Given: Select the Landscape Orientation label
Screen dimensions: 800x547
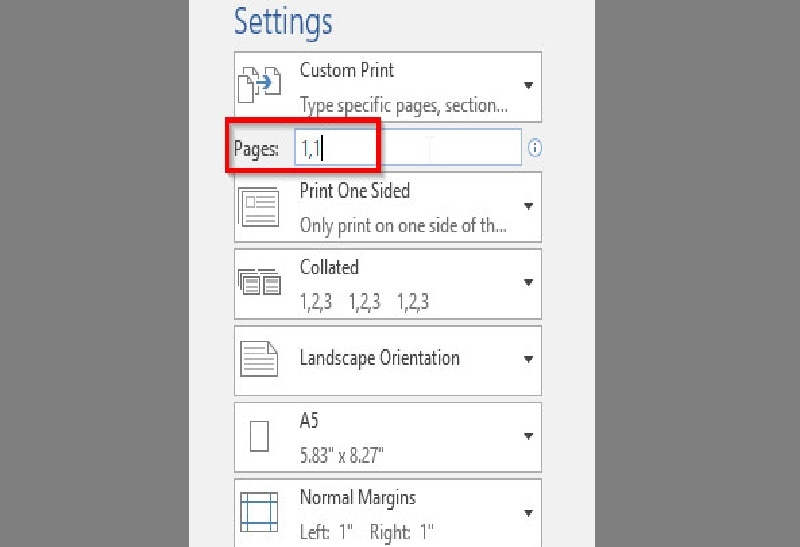Looking at the screenshot, I should click(x=380, y=359).
